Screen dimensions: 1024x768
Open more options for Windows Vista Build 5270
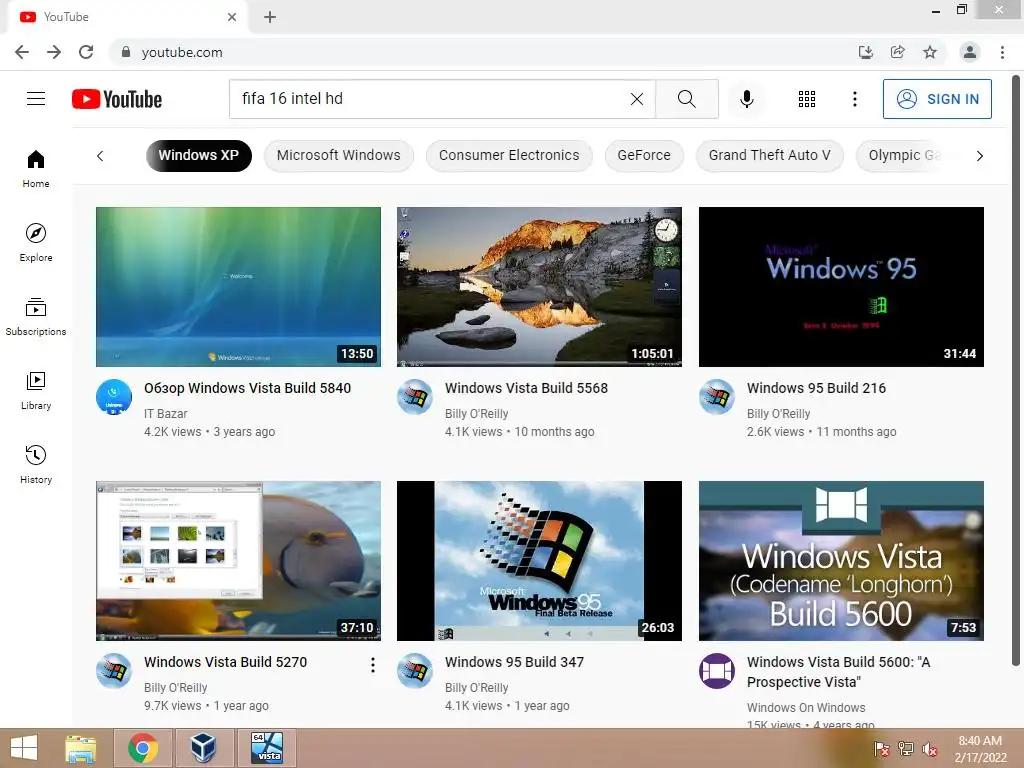pyautogui.click(x=373, y=665)
